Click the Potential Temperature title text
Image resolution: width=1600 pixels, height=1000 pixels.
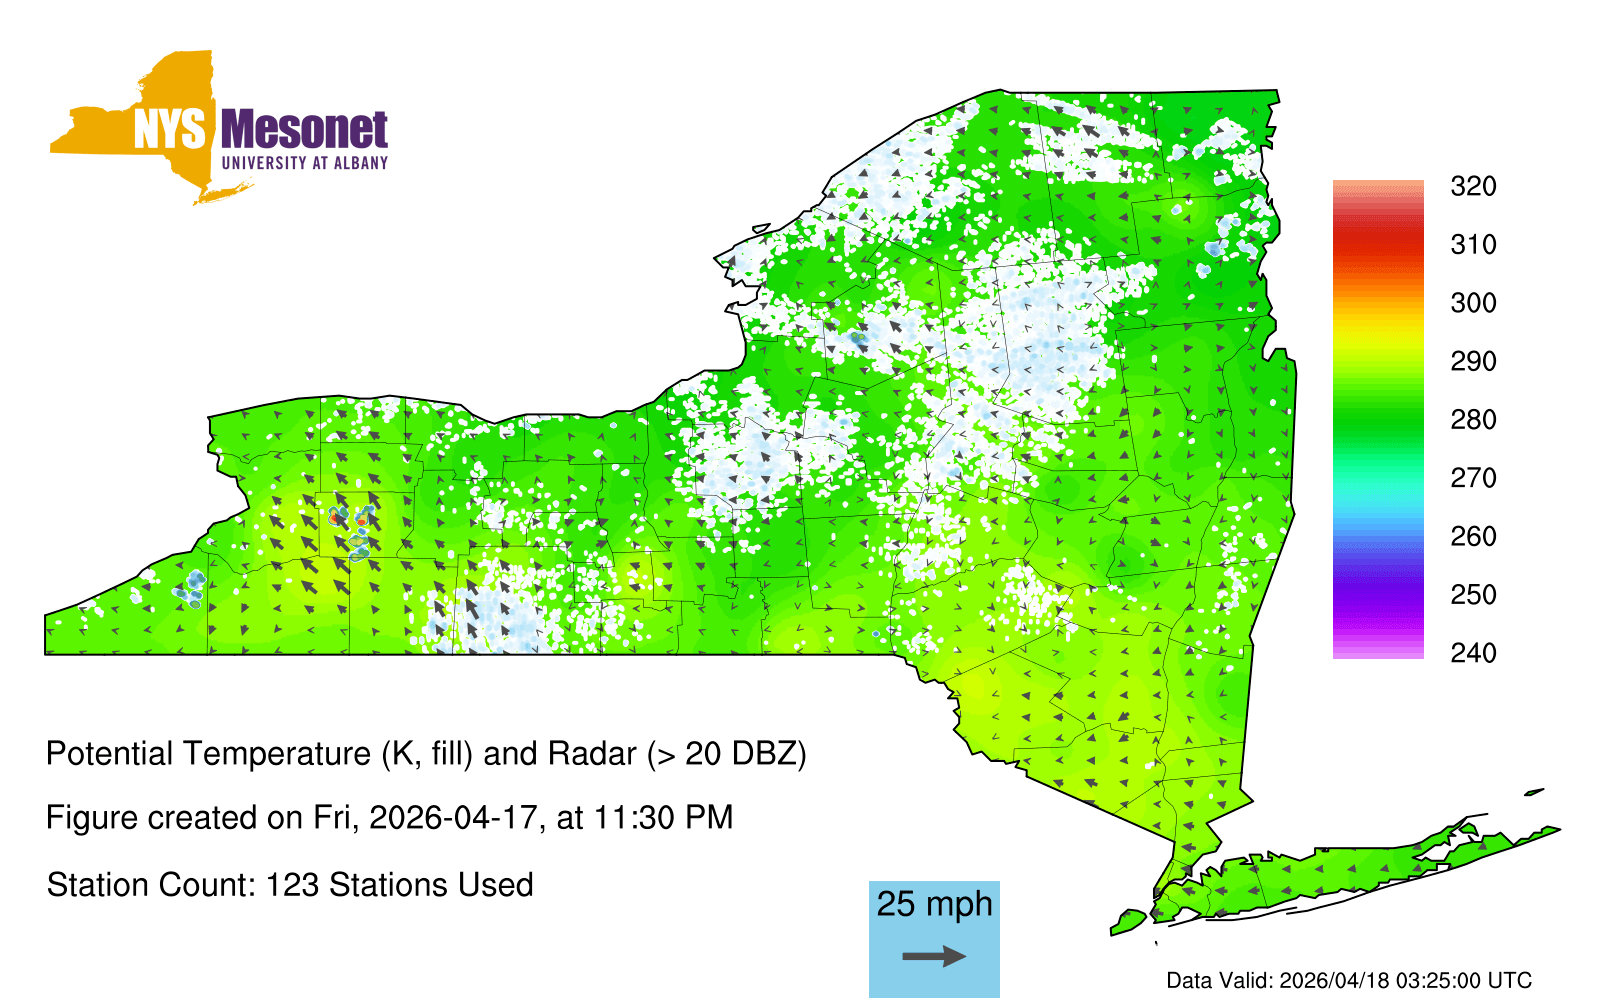click(x=426, y=753)
